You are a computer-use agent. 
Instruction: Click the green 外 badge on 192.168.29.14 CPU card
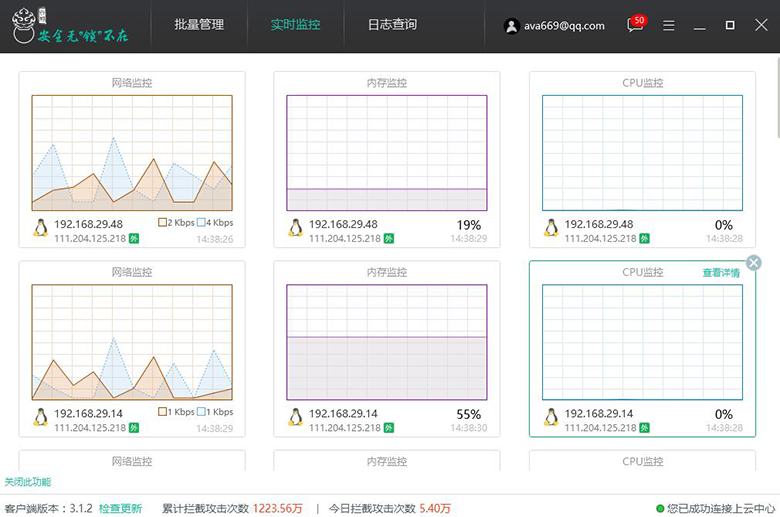[644, 428]
